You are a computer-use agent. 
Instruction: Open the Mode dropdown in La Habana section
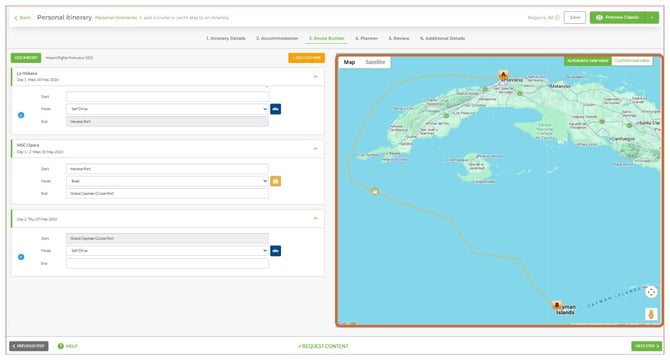tap(168, 109)
